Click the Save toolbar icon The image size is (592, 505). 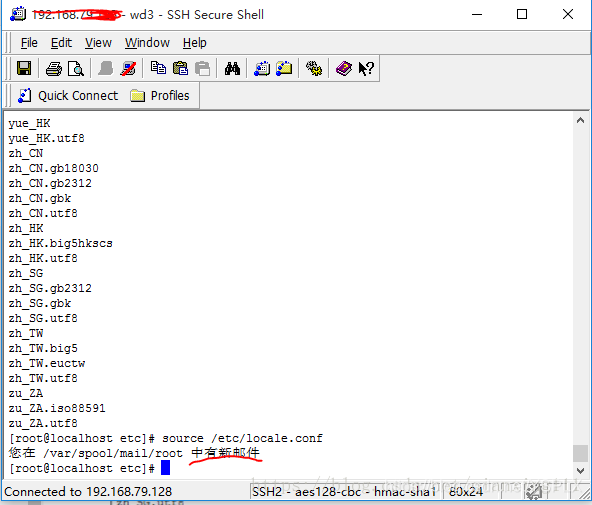pos(24,68)
